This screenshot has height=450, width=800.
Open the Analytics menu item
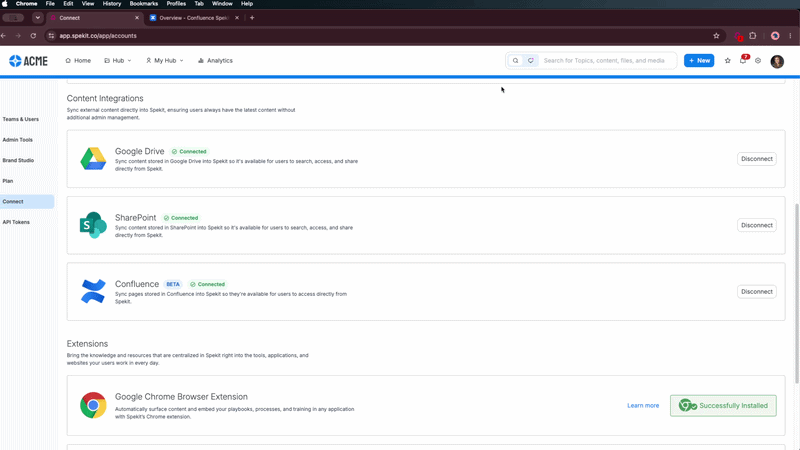tap(215, 60)
